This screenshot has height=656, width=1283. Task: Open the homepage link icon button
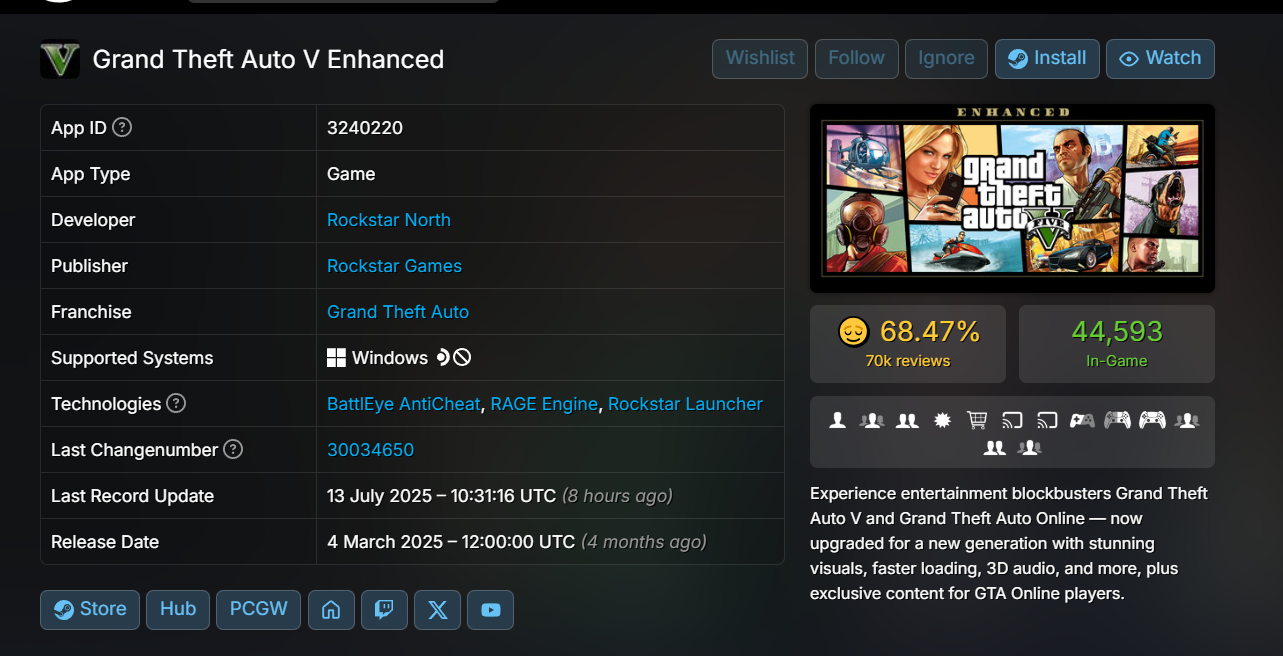tap(331, 610)
